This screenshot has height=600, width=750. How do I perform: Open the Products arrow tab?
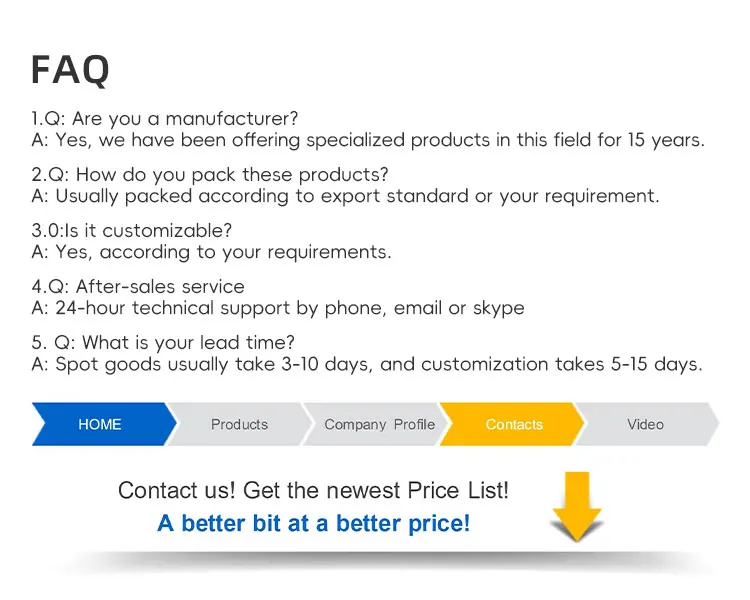(x=239, y=424)
